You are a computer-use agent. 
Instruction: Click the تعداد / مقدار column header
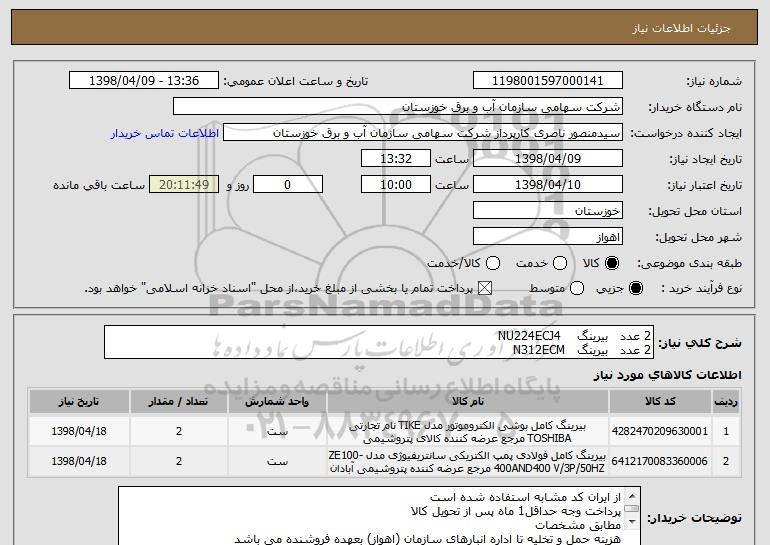pos(179,402)
